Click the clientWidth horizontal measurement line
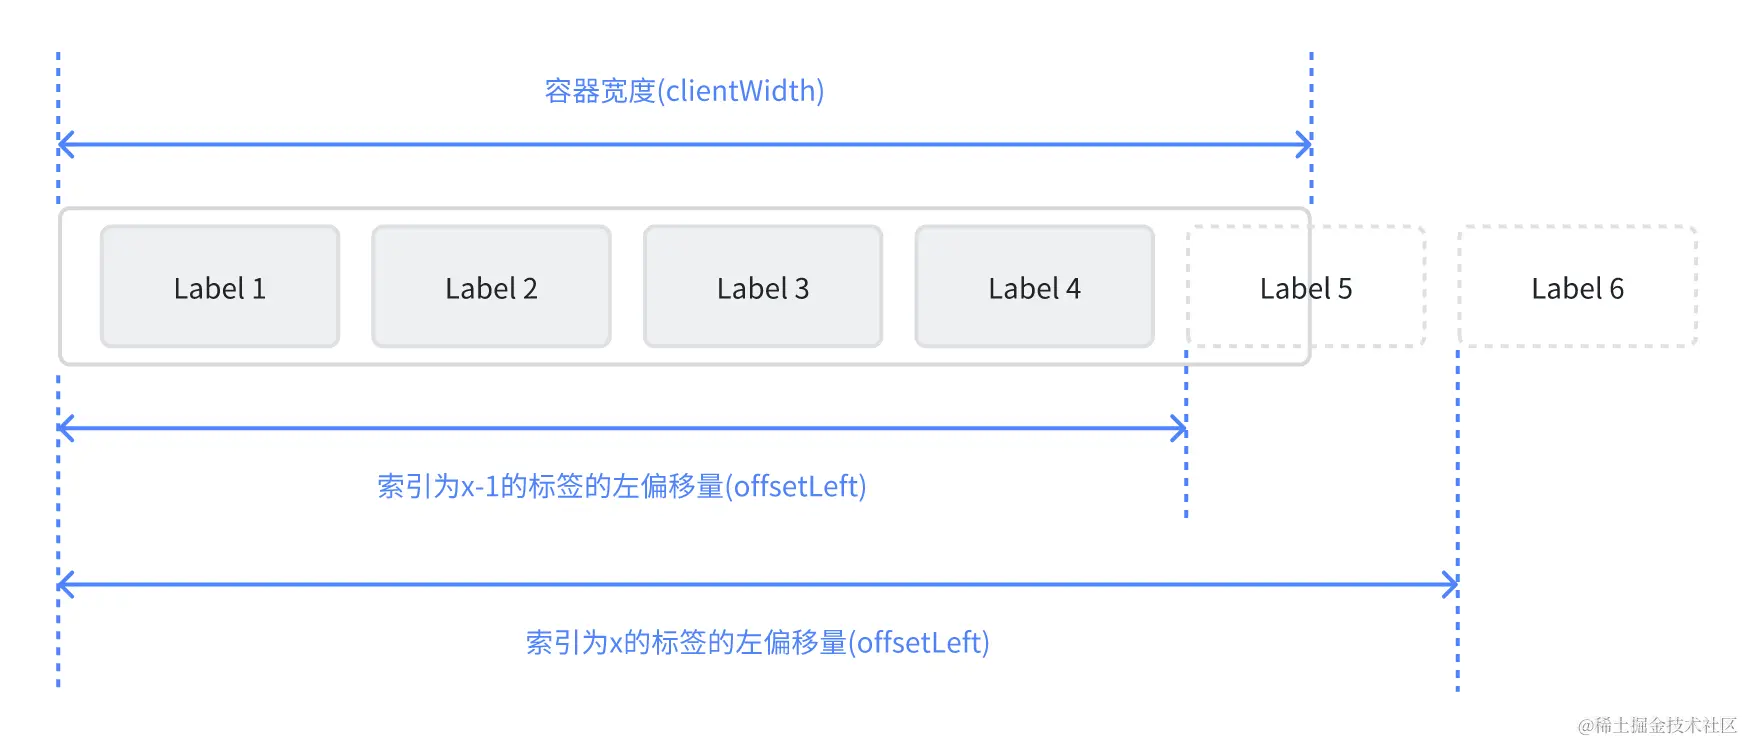Viewport: 1744px width, 742px height. click(685, 145)
